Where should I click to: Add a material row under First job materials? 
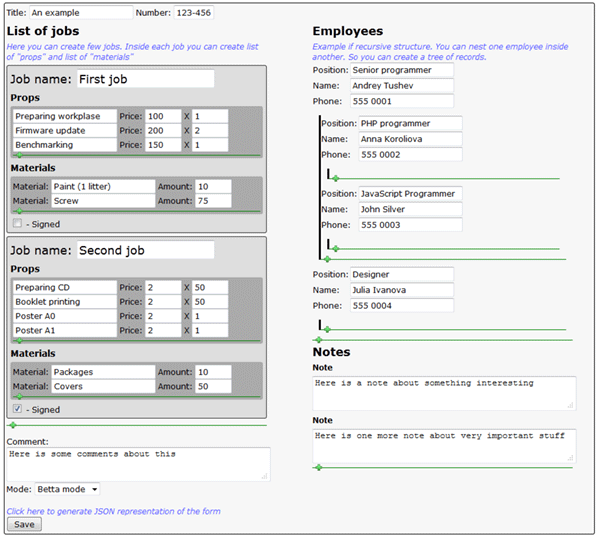click(19, 211)
